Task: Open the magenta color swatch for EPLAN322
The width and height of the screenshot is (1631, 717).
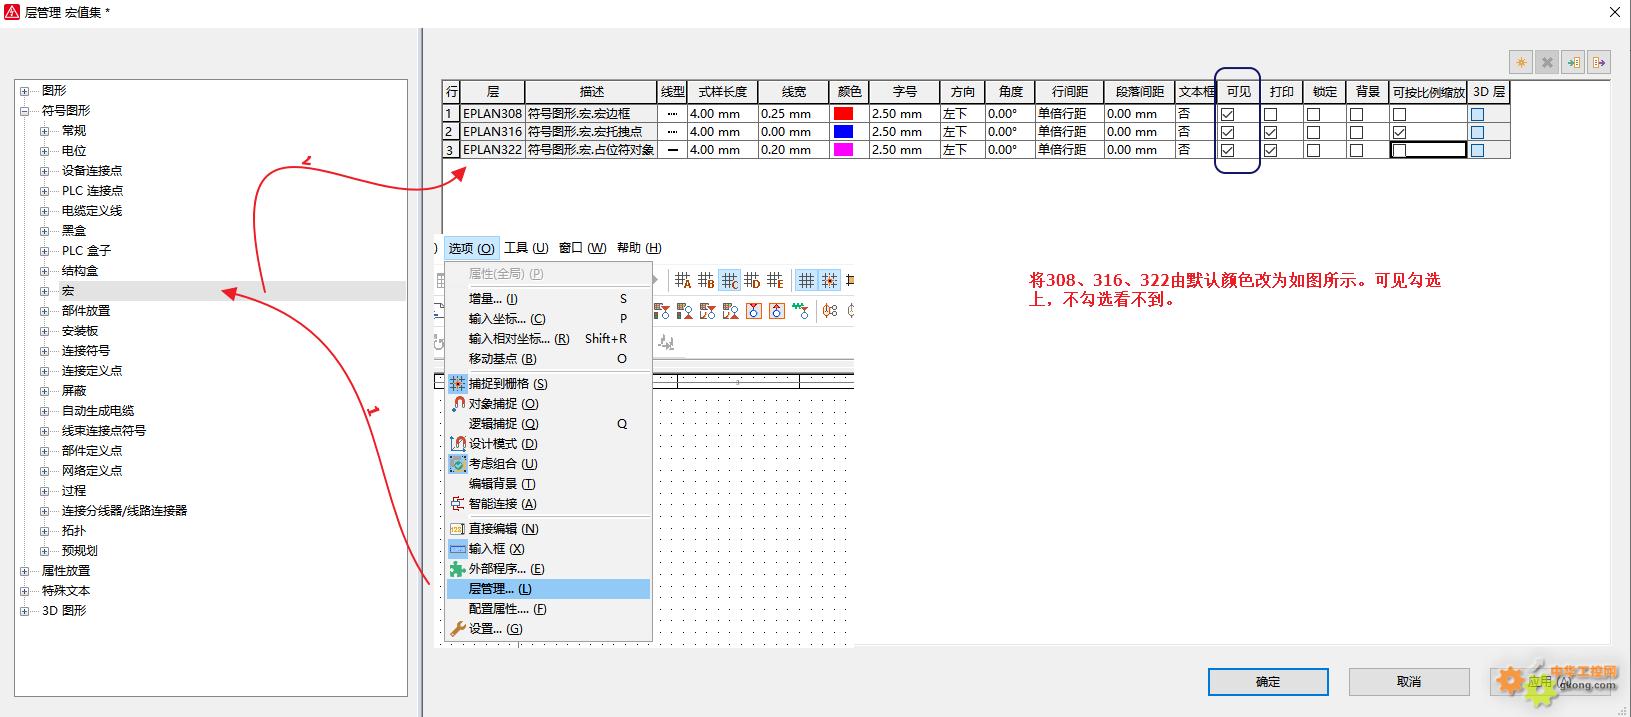Action: pyautogui.click(x=843, y=150)
